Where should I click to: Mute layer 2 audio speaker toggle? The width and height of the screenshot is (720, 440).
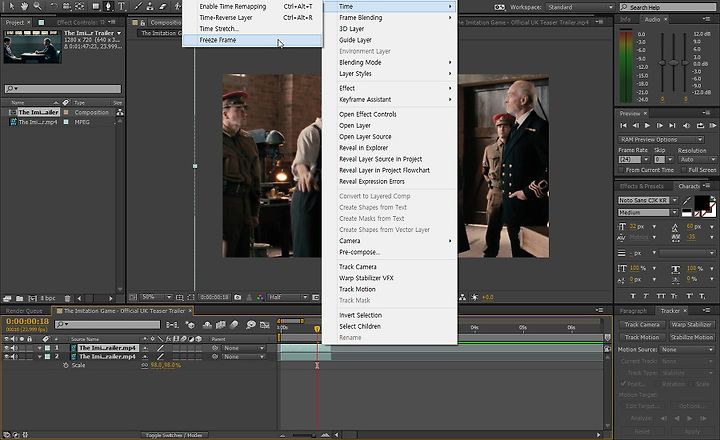click(x=15, y=356)
